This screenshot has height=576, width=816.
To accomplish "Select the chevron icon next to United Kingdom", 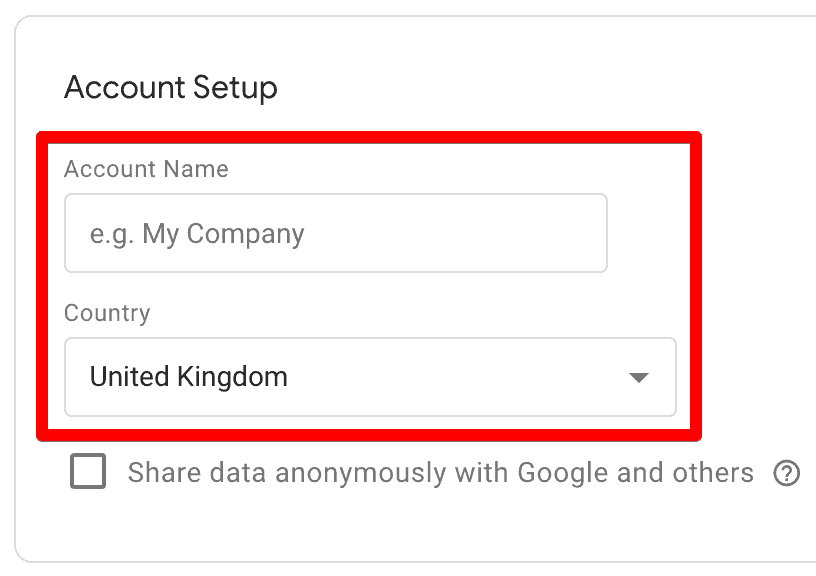I will (637, 377).
